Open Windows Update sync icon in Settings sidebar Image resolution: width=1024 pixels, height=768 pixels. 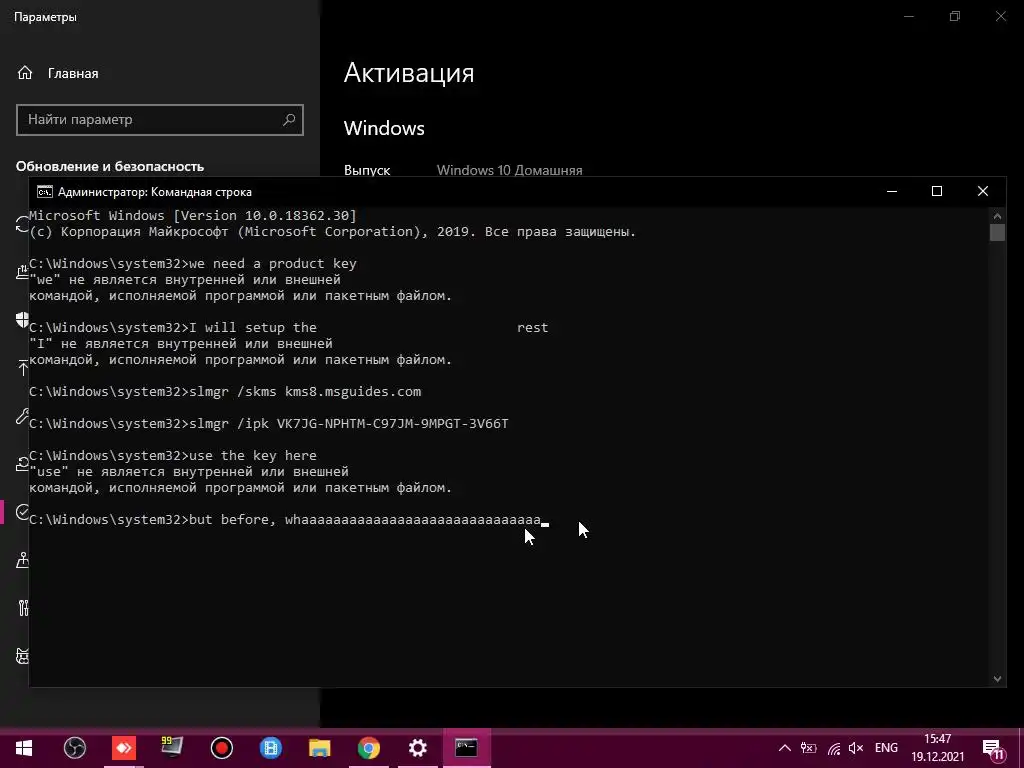22,224
